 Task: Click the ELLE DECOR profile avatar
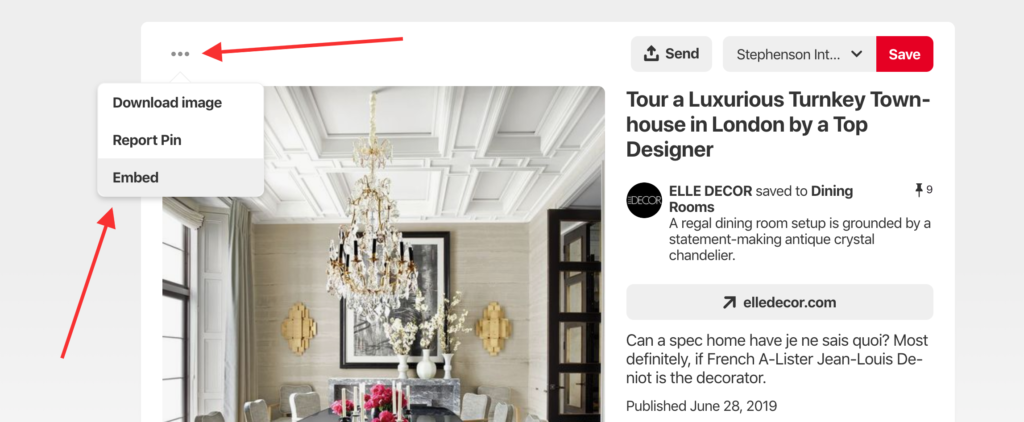click(x=644, y=201)
